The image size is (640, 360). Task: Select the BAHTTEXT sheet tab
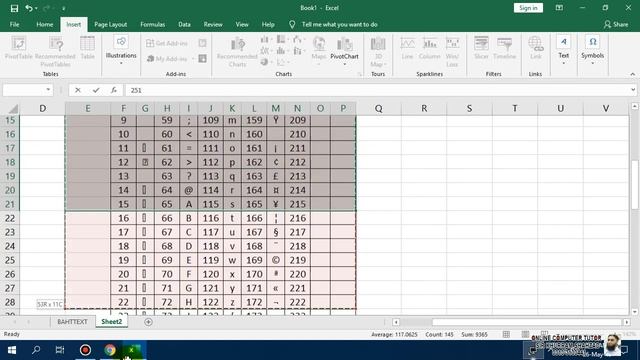72,322
